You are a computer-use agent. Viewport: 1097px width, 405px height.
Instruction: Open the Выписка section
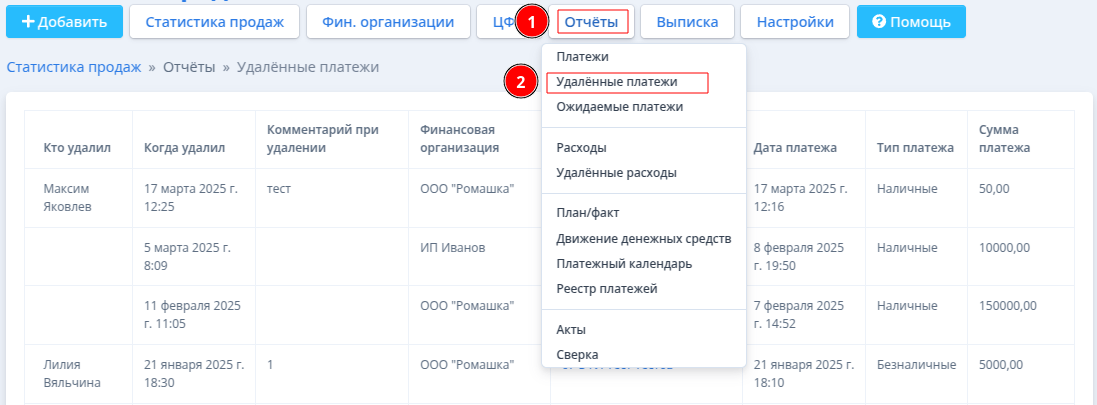tap(687, 22)
